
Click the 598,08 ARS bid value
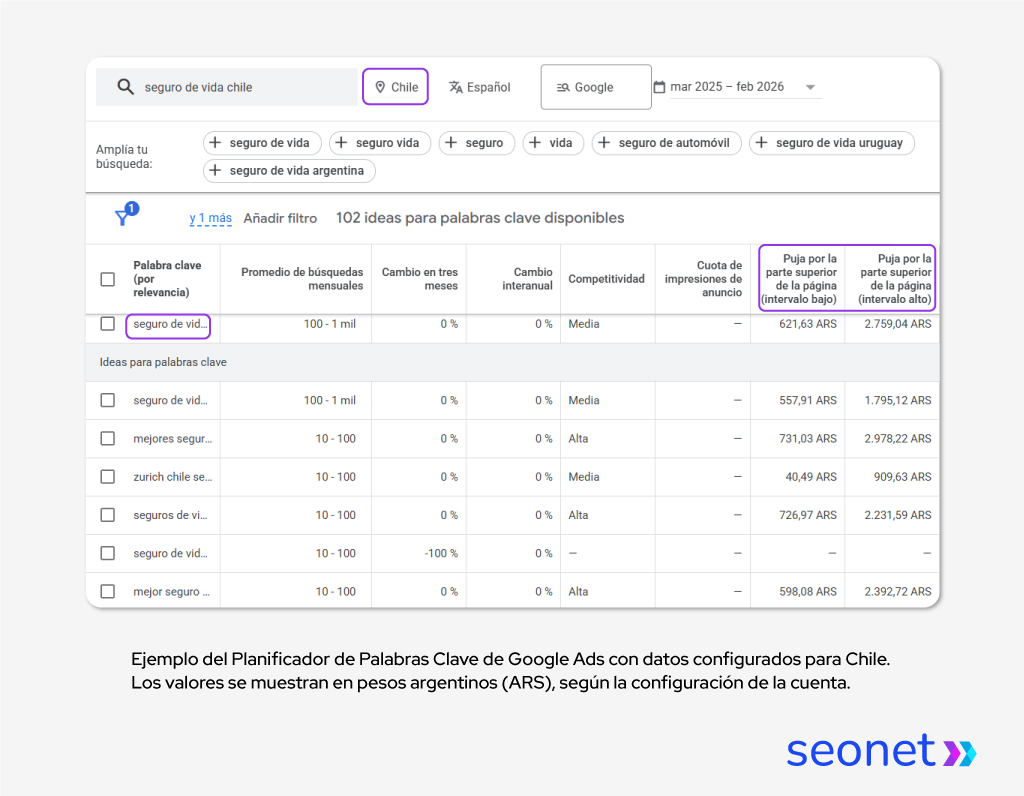click(x=808, y=591)
